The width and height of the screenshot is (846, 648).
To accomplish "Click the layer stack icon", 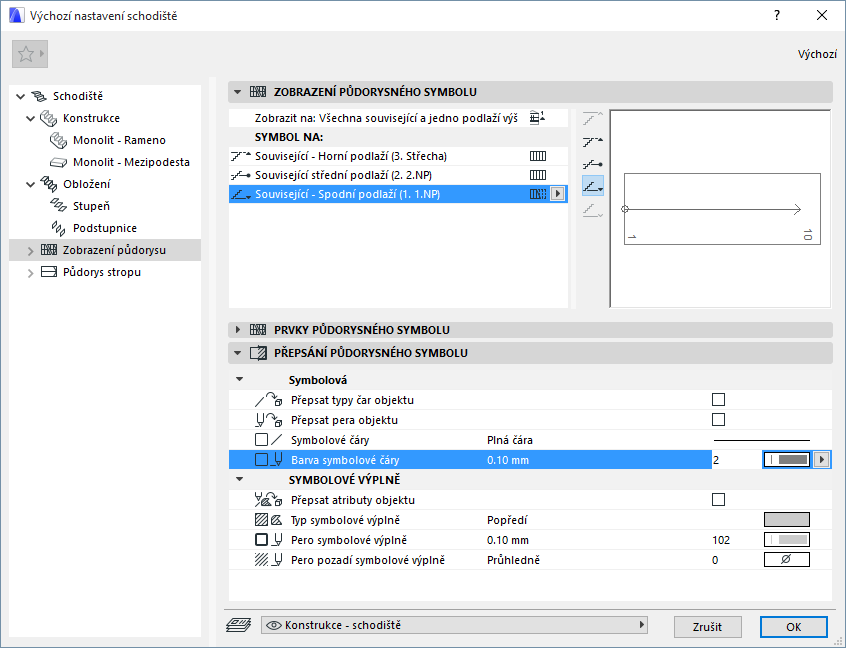I will 238,625.
